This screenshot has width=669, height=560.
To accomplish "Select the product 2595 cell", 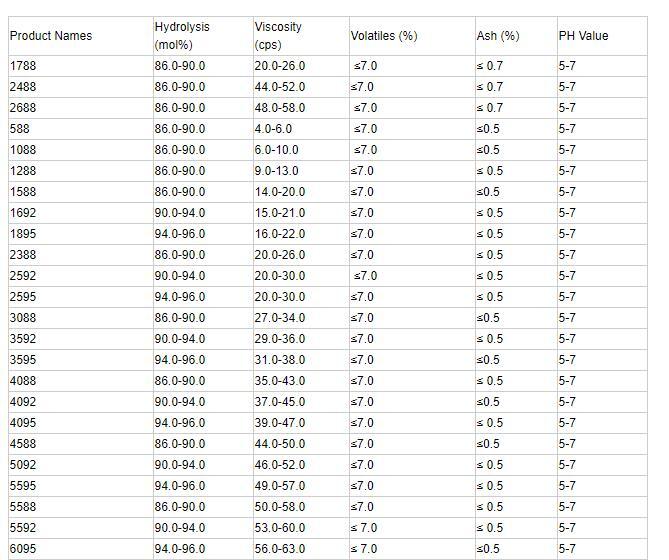I will click(23, 297).
